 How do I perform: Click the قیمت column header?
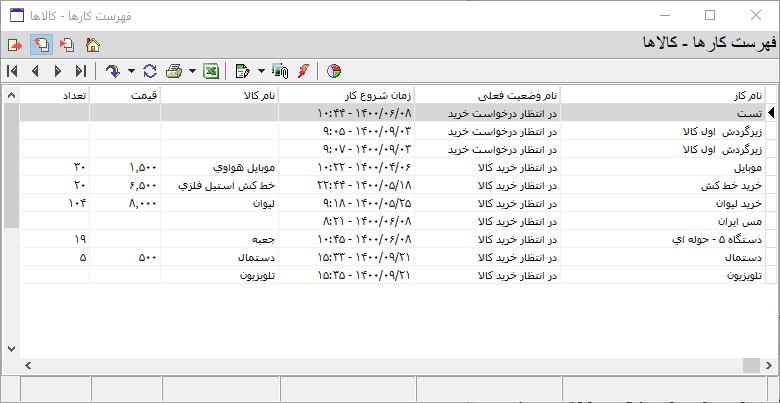pos(125,95)
